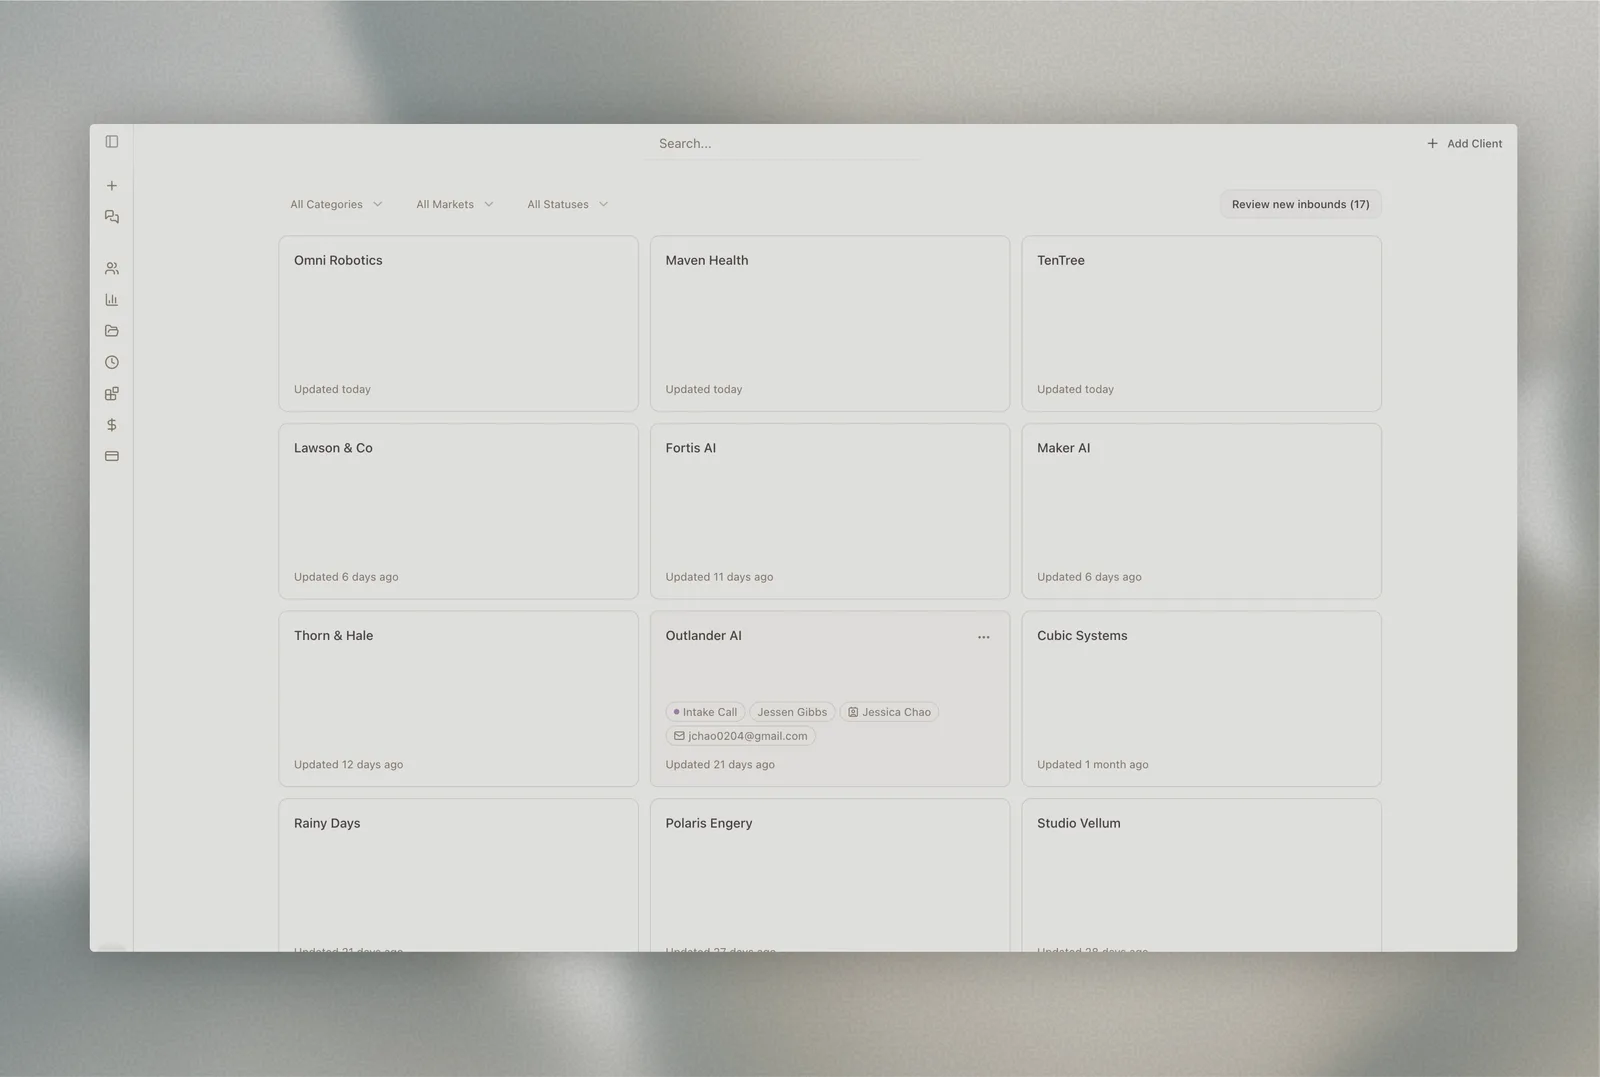Open the Omni Robotics client card
The image size is (1600, 1077).
point(458,324)
